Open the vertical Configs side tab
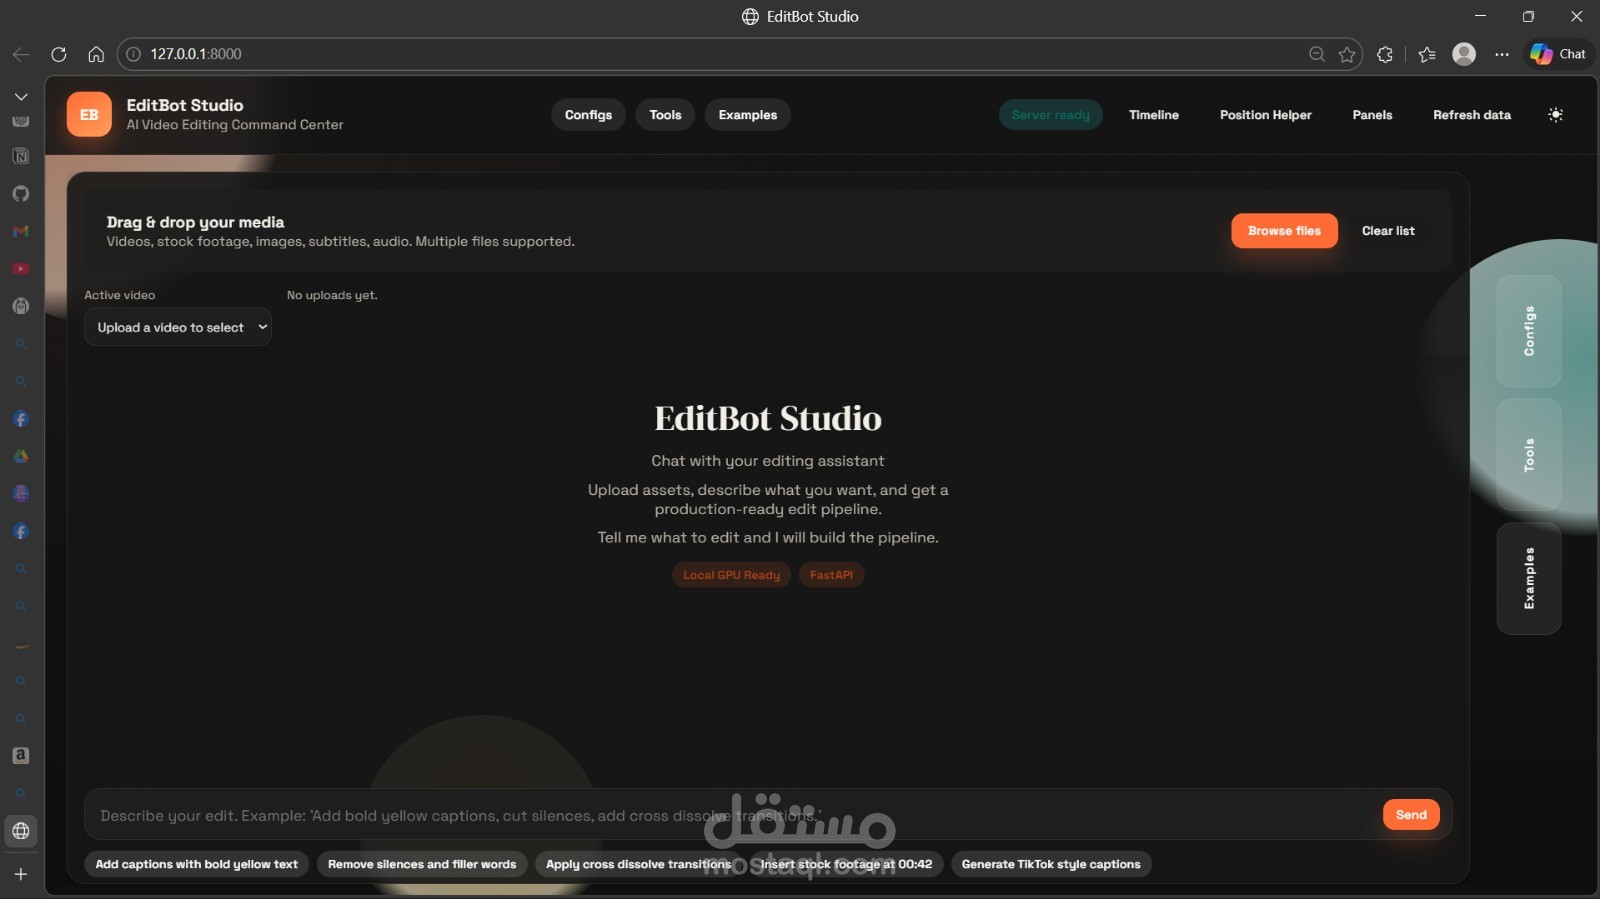 (1529, 331)
